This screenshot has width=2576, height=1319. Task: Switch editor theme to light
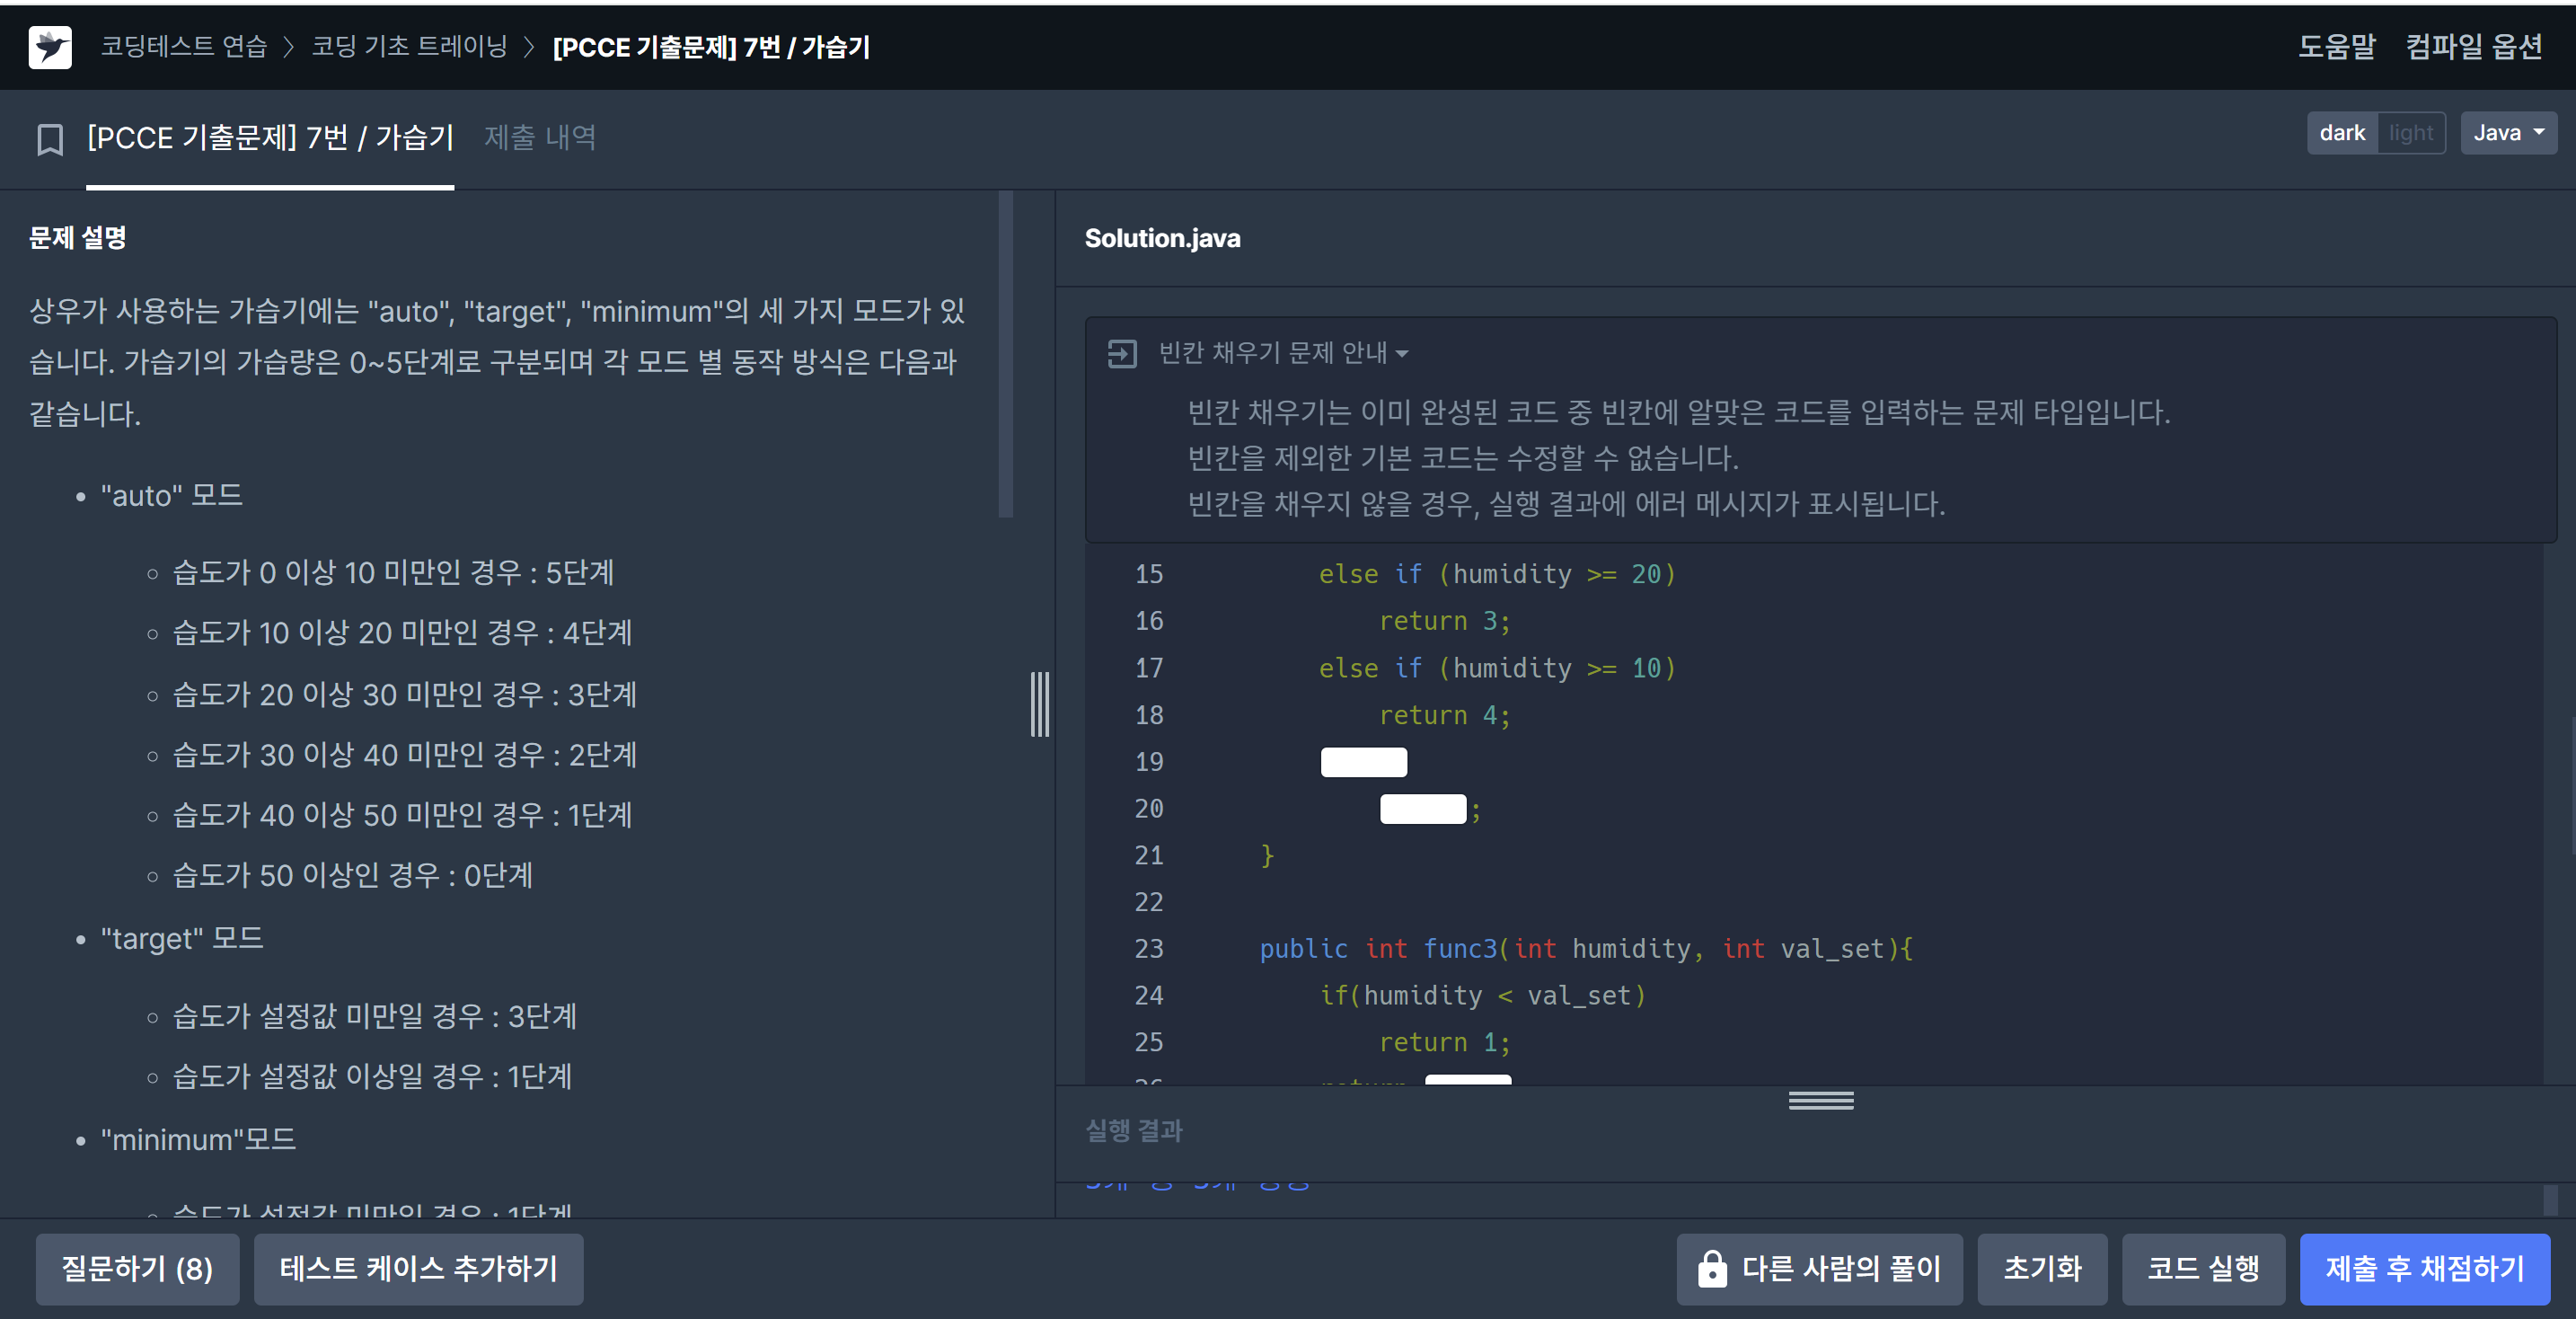[2410, 133]
